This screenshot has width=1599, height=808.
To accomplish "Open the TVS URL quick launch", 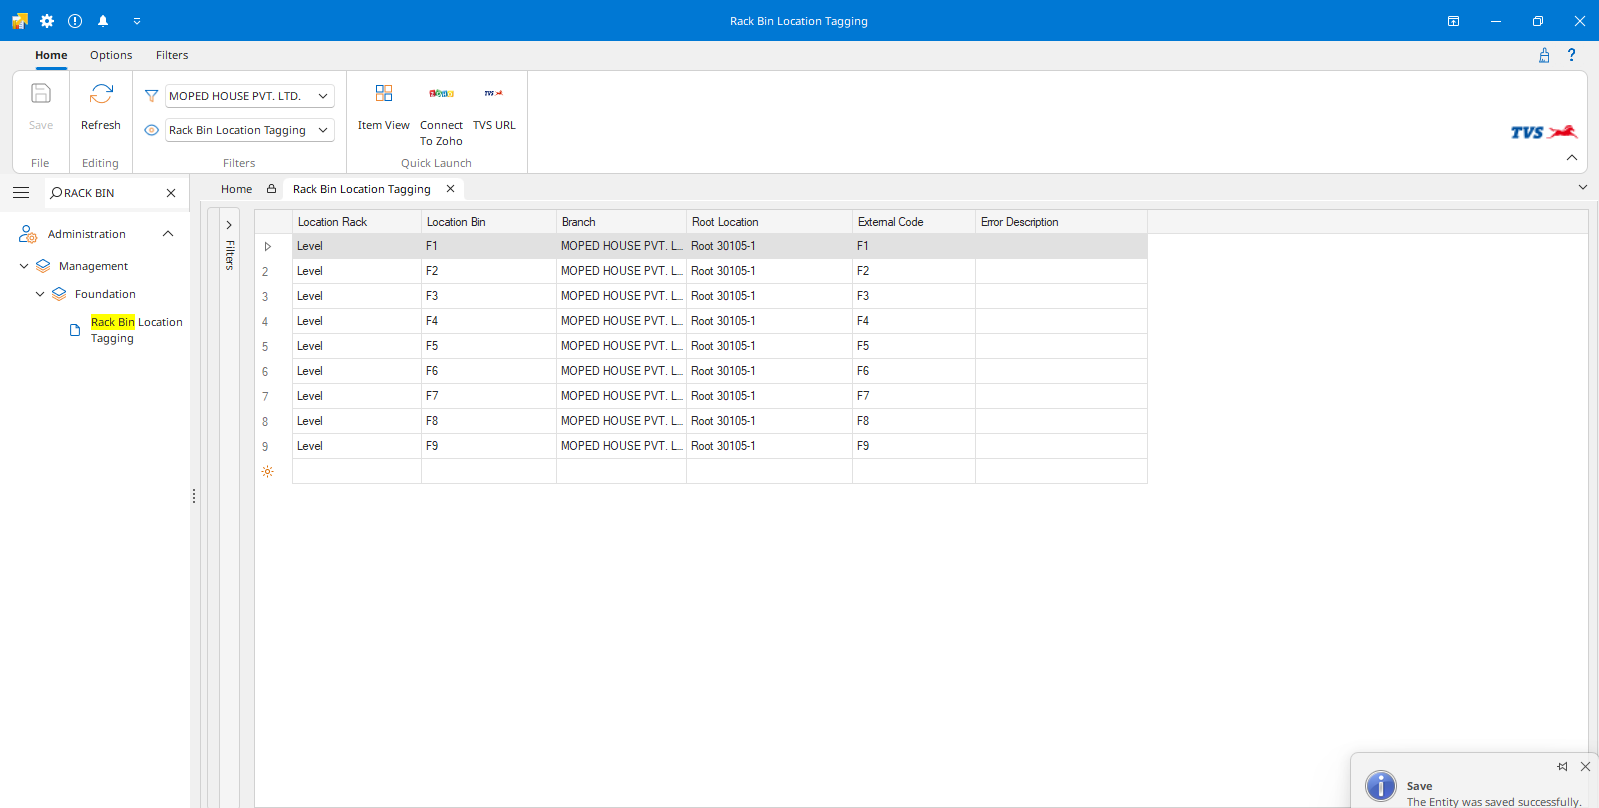I will point(494,94).
